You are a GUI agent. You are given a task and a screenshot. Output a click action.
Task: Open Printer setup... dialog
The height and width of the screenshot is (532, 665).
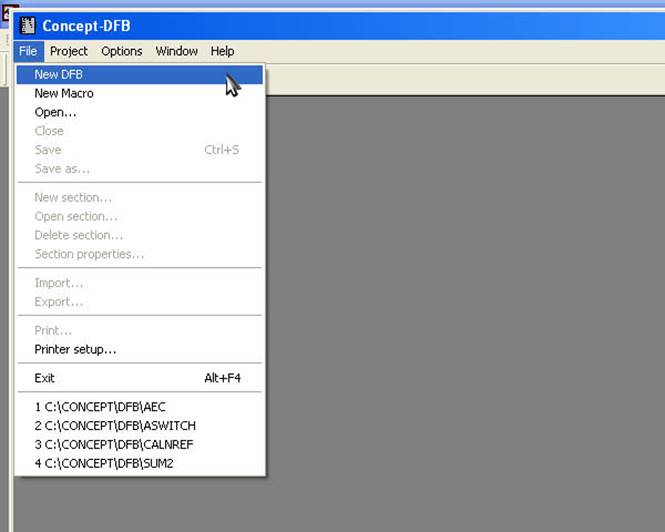coord(140,350)
